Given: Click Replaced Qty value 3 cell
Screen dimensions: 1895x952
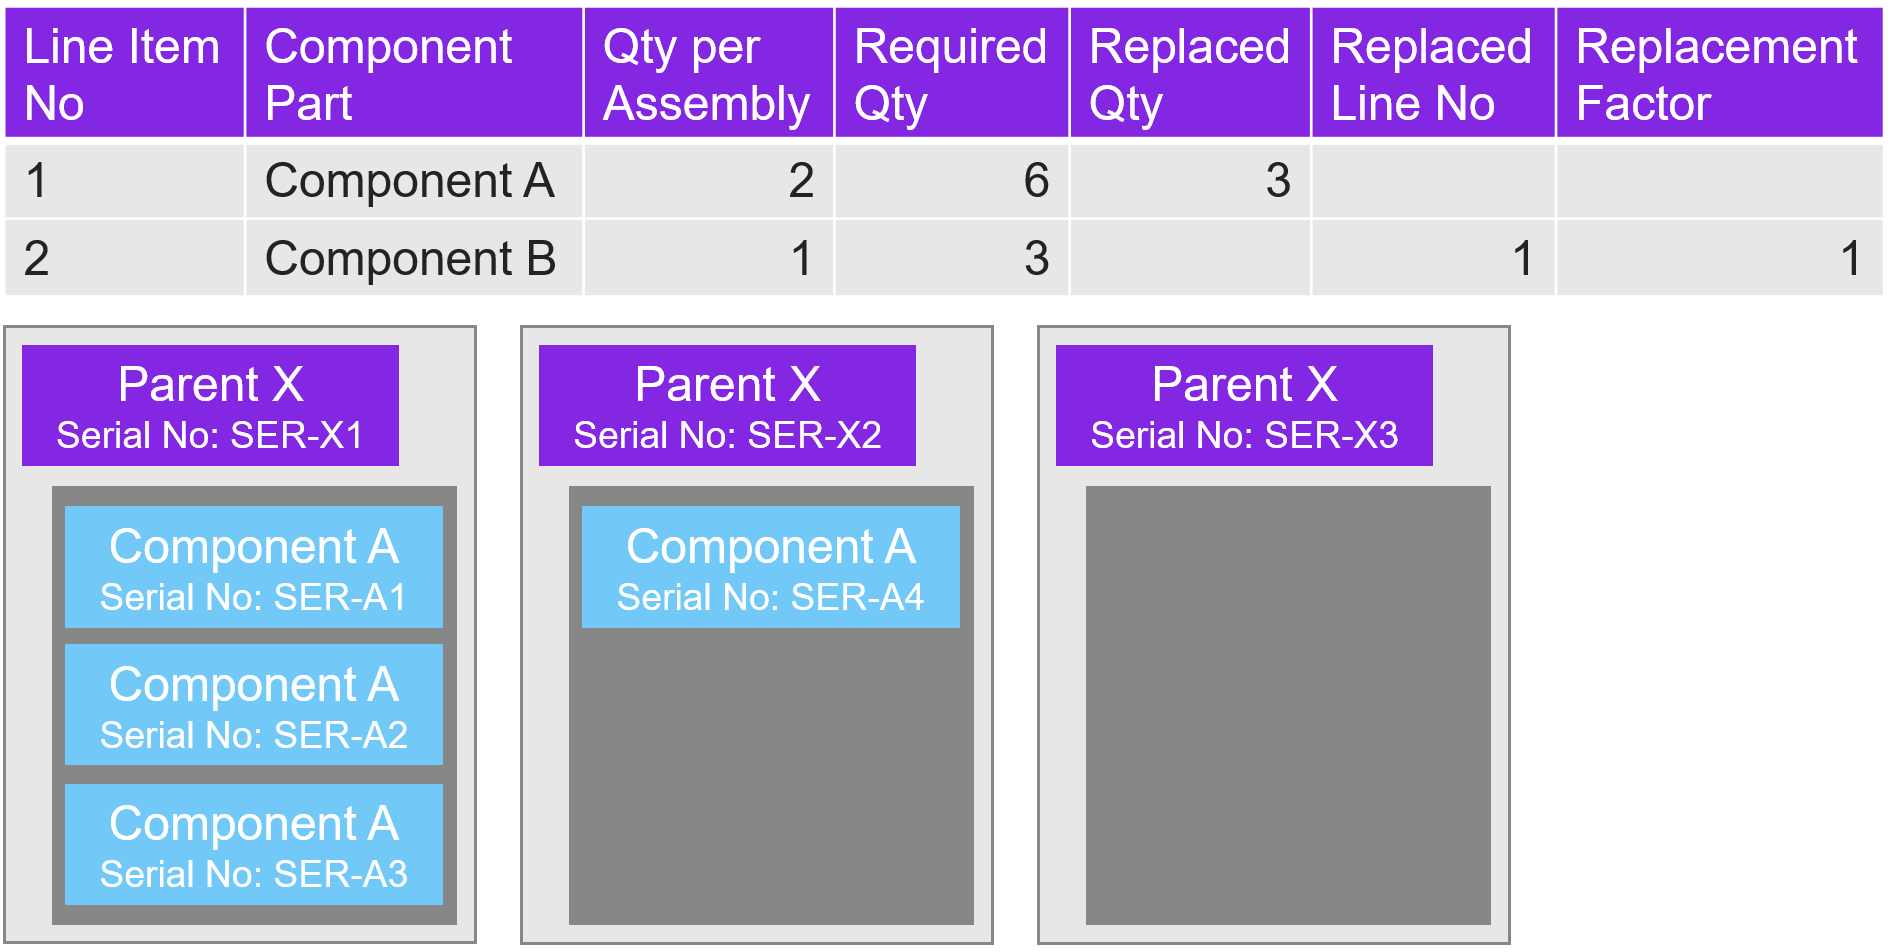Looking at the screenshot, I should 1190,181.
